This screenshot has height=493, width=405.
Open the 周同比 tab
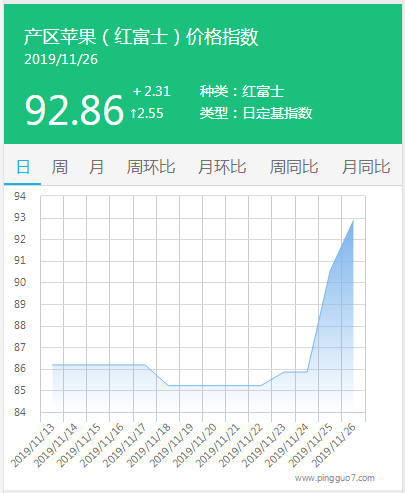pyautogui.click(x=294, y=167)
